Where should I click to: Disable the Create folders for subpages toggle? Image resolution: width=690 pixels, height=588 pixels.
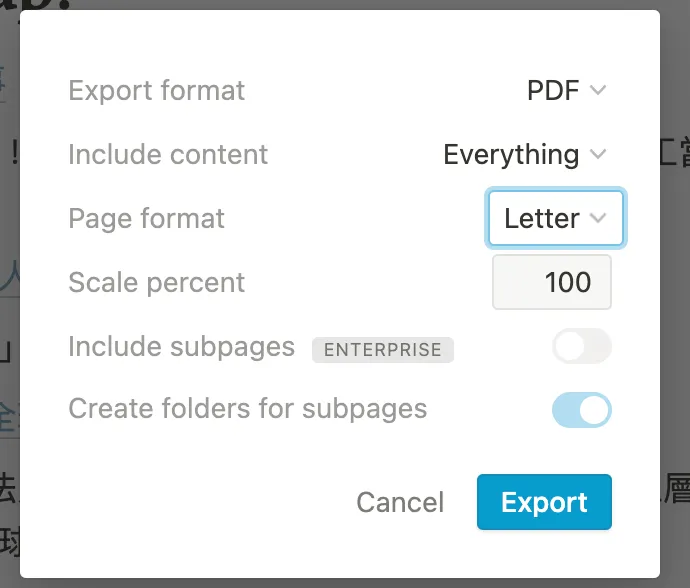pos(581,410)
